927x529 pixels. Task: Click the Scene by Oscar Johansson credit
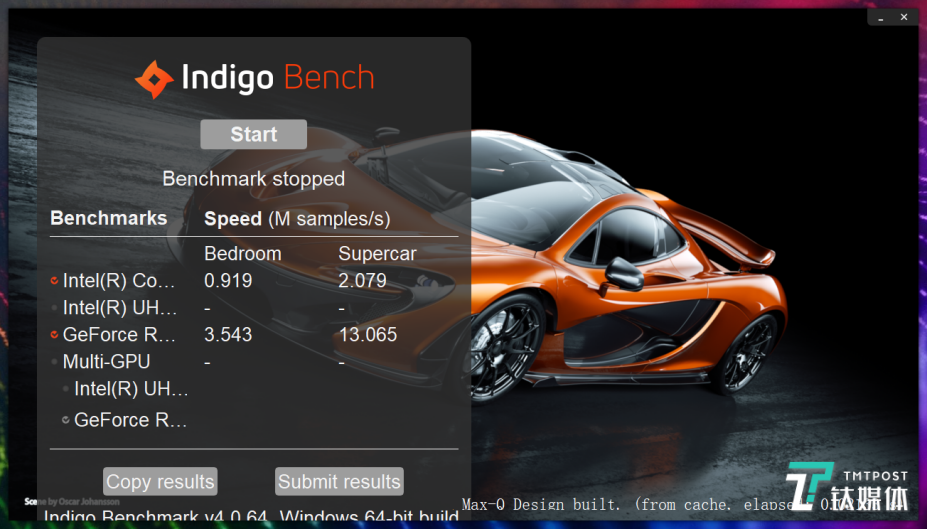click(72, 501)
